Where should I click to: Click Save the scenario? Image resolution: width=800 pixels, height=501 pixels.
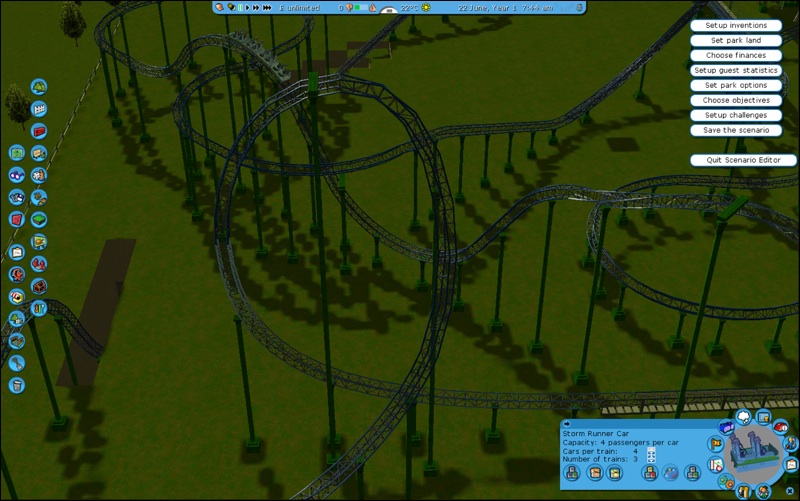click(x=736, y=130)
